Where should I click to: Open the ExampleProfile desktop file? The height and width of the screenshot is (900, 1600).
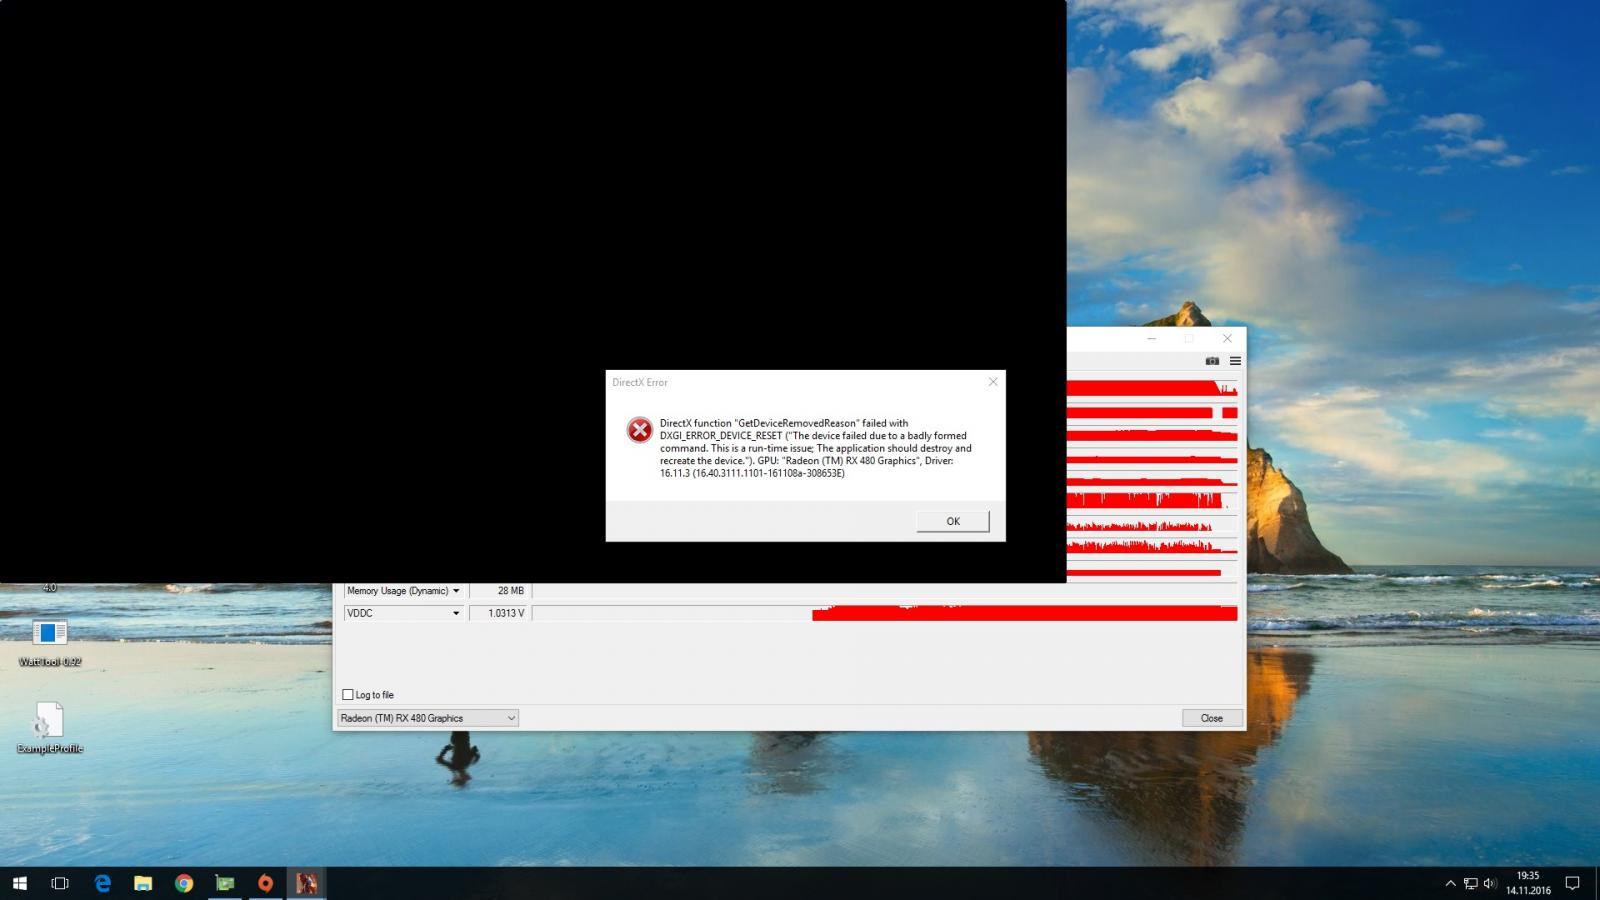pos(50,728)
